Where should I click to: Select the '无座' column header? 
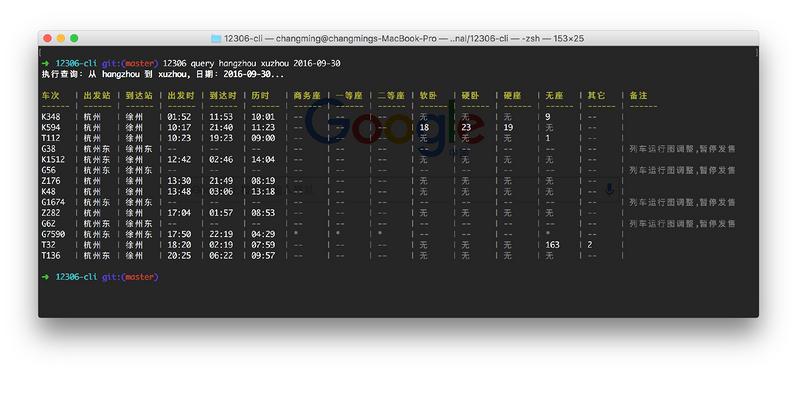(x=554, y=95)
